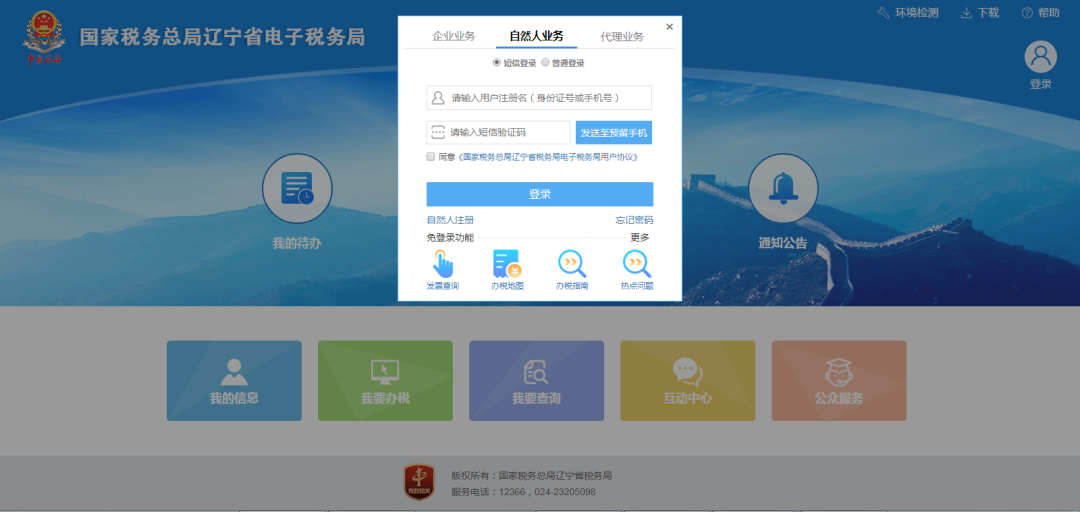Open the 环境检测 wrench icon

pyautogui.click(x=884, y=13)
